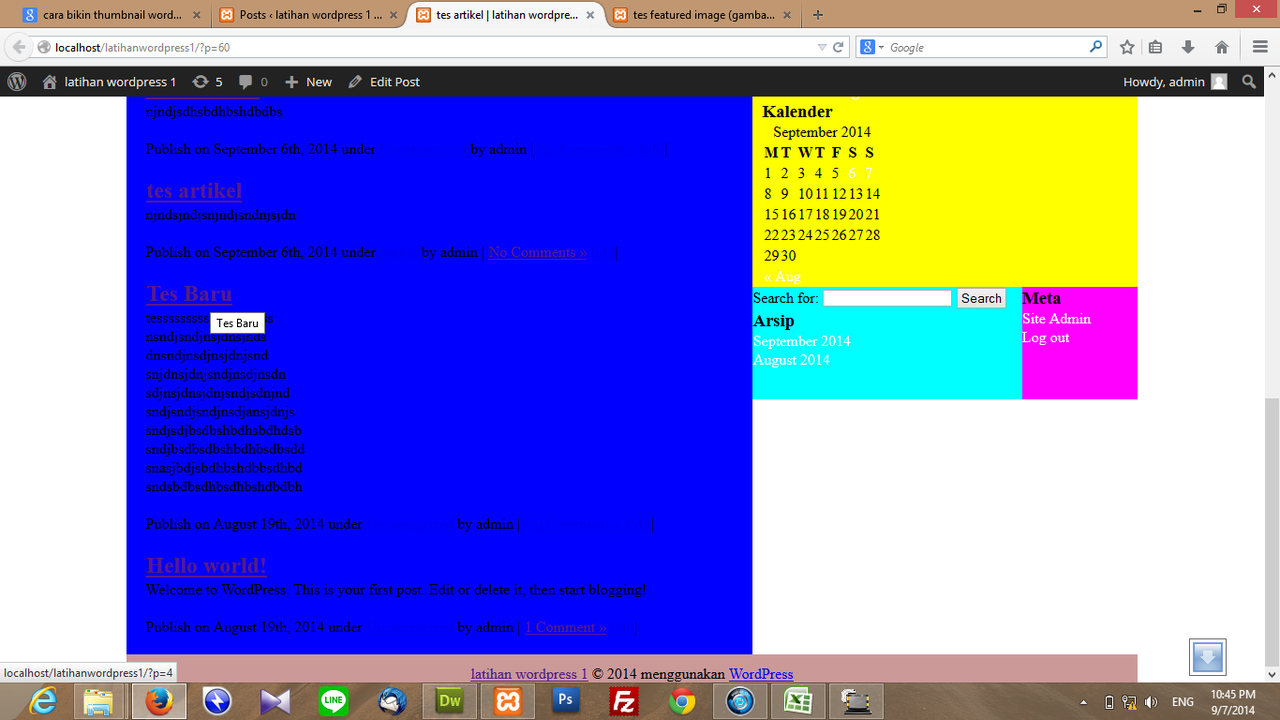
Task: Click the footer WordPress link
Action: (x=761, y=674)
